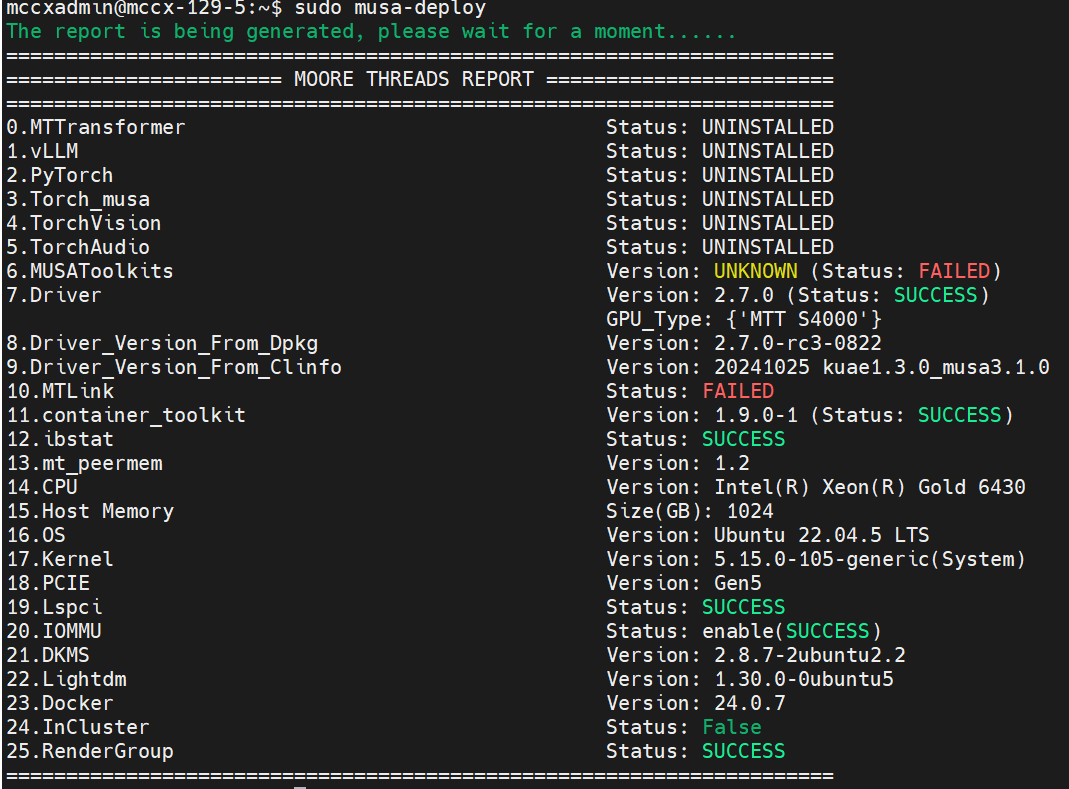Click container_toolkit version '1.9.0-1'
Screen dimensions: 1069x789
click(755, 415)
